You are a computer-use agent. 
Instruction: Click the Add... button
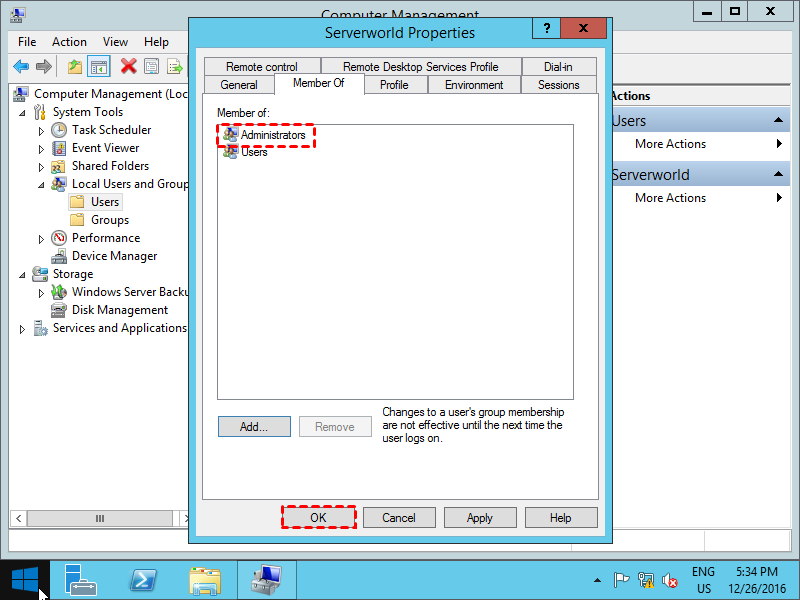coord(254,427)
